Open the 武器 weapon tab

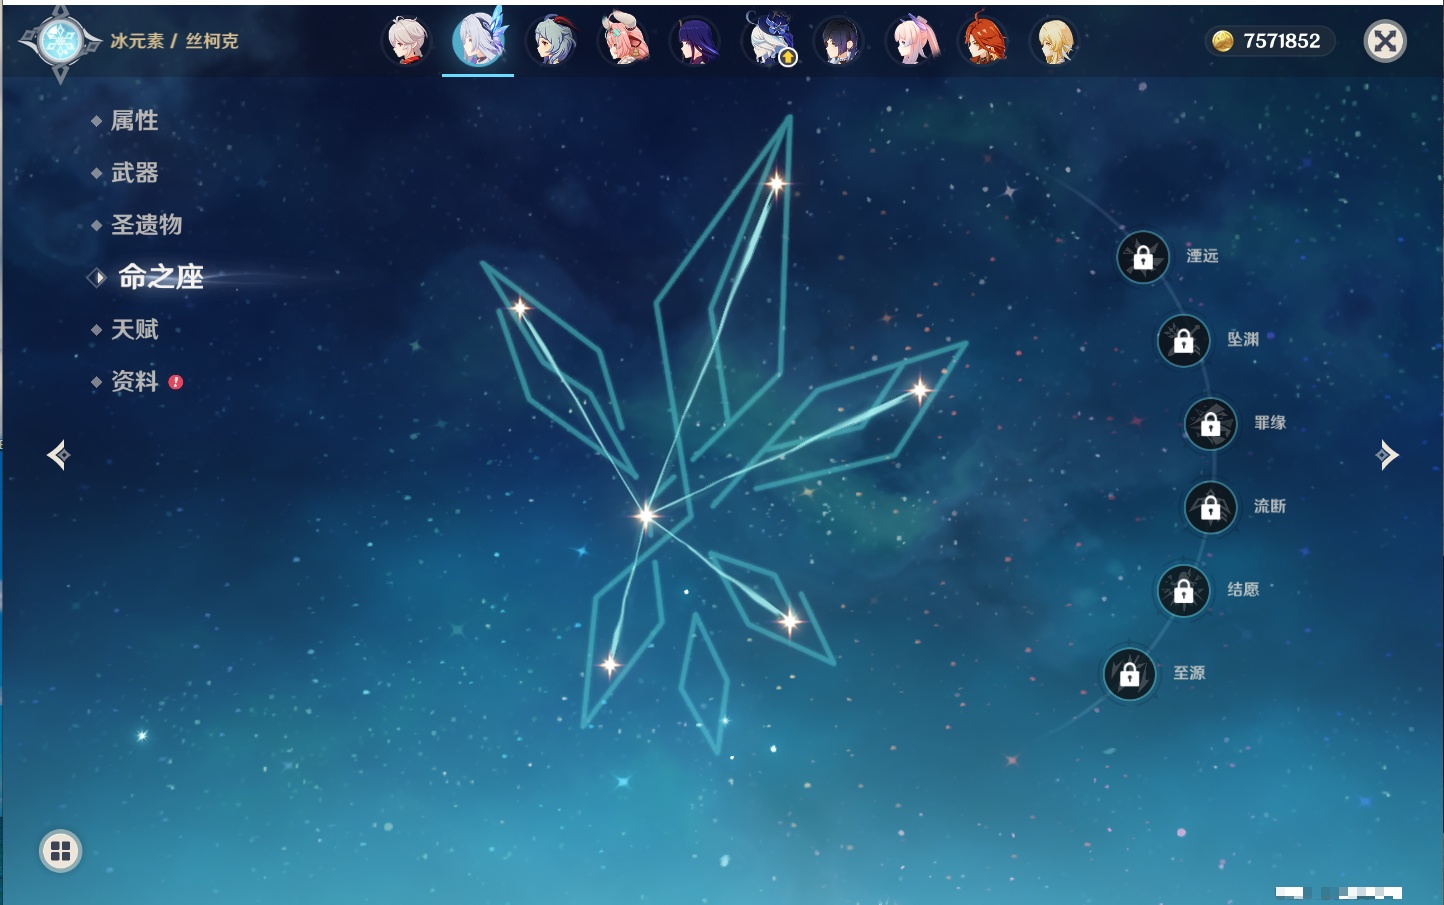[x=134, y=173]
